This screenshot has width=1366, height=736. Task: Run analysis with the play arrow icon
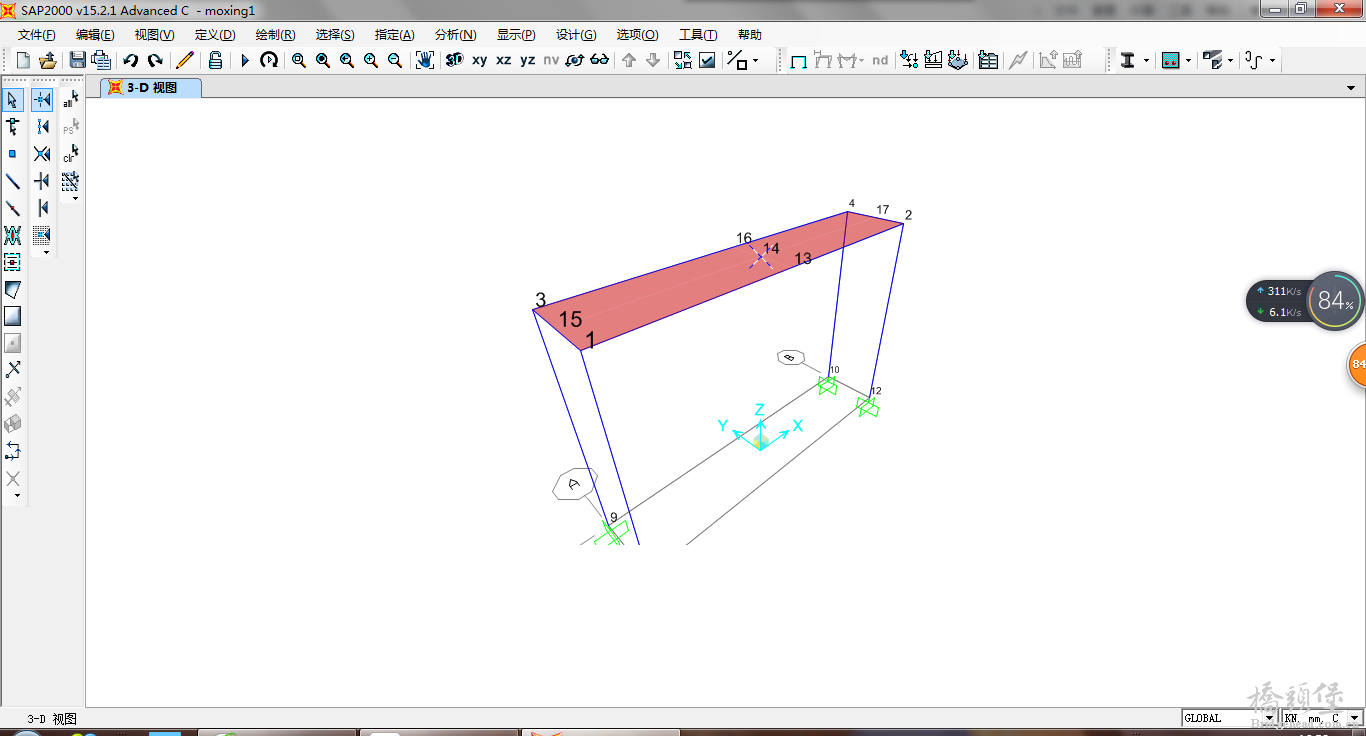(245, 60)
